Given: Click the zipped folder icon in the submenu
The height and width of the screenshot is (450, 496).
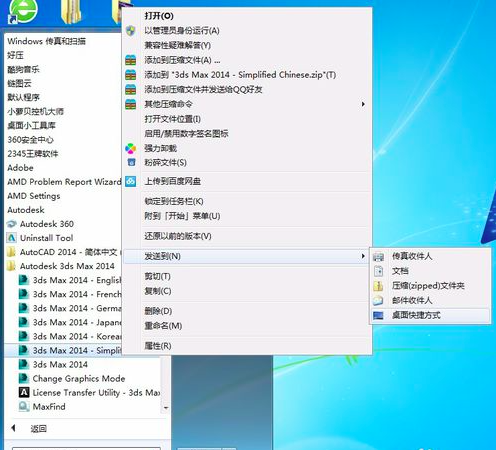Looking at the screenshot, I should [378, 286].
